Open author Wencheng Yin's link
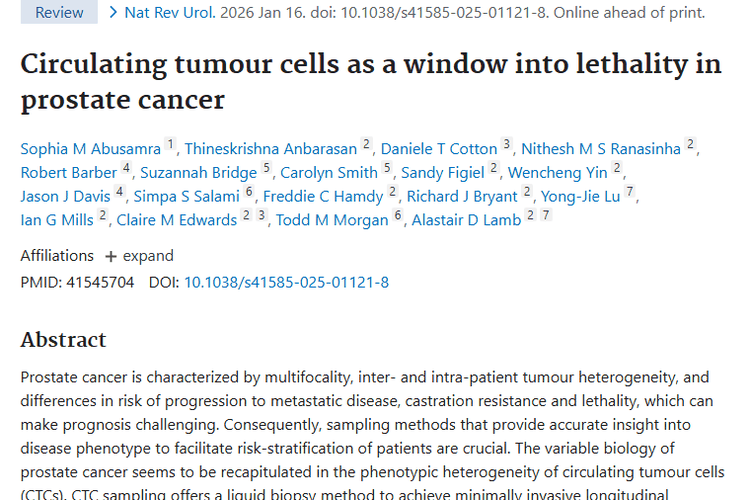 pyautogui.click(x=557, y=173)
